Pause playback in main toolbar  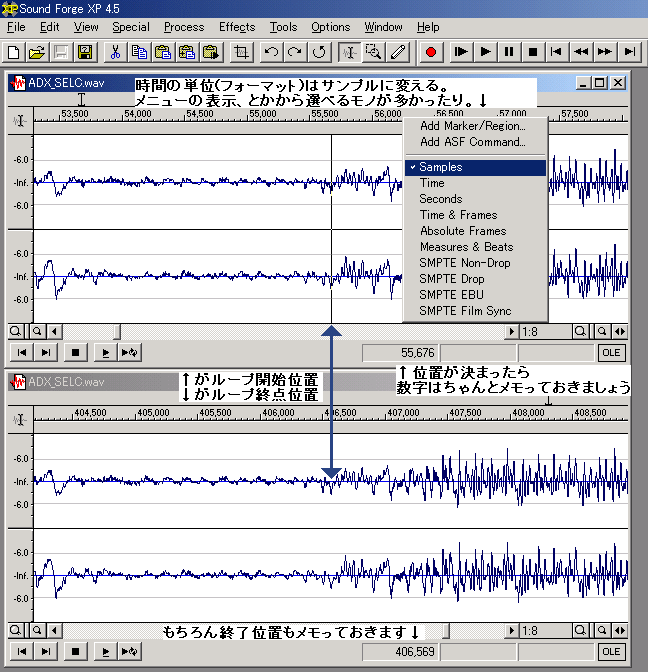pyautogui.click(x=509, y=52)
